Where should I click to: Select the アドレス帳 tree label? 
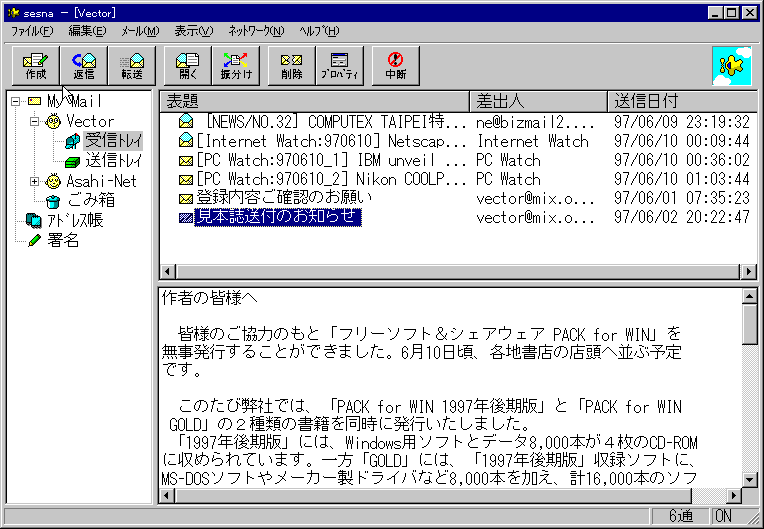click(75, 221)
